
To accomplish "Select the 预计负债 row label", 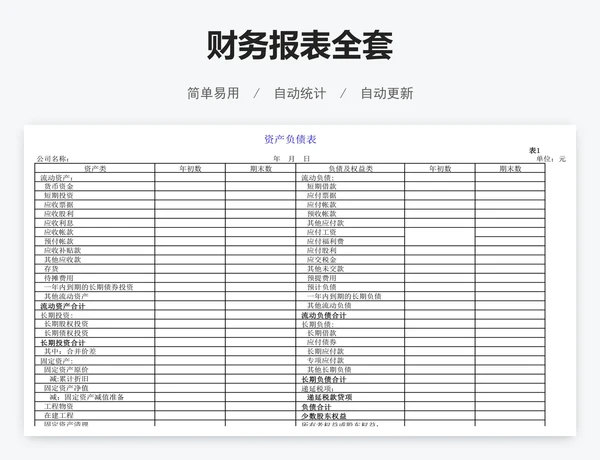I will click(321, 287).
